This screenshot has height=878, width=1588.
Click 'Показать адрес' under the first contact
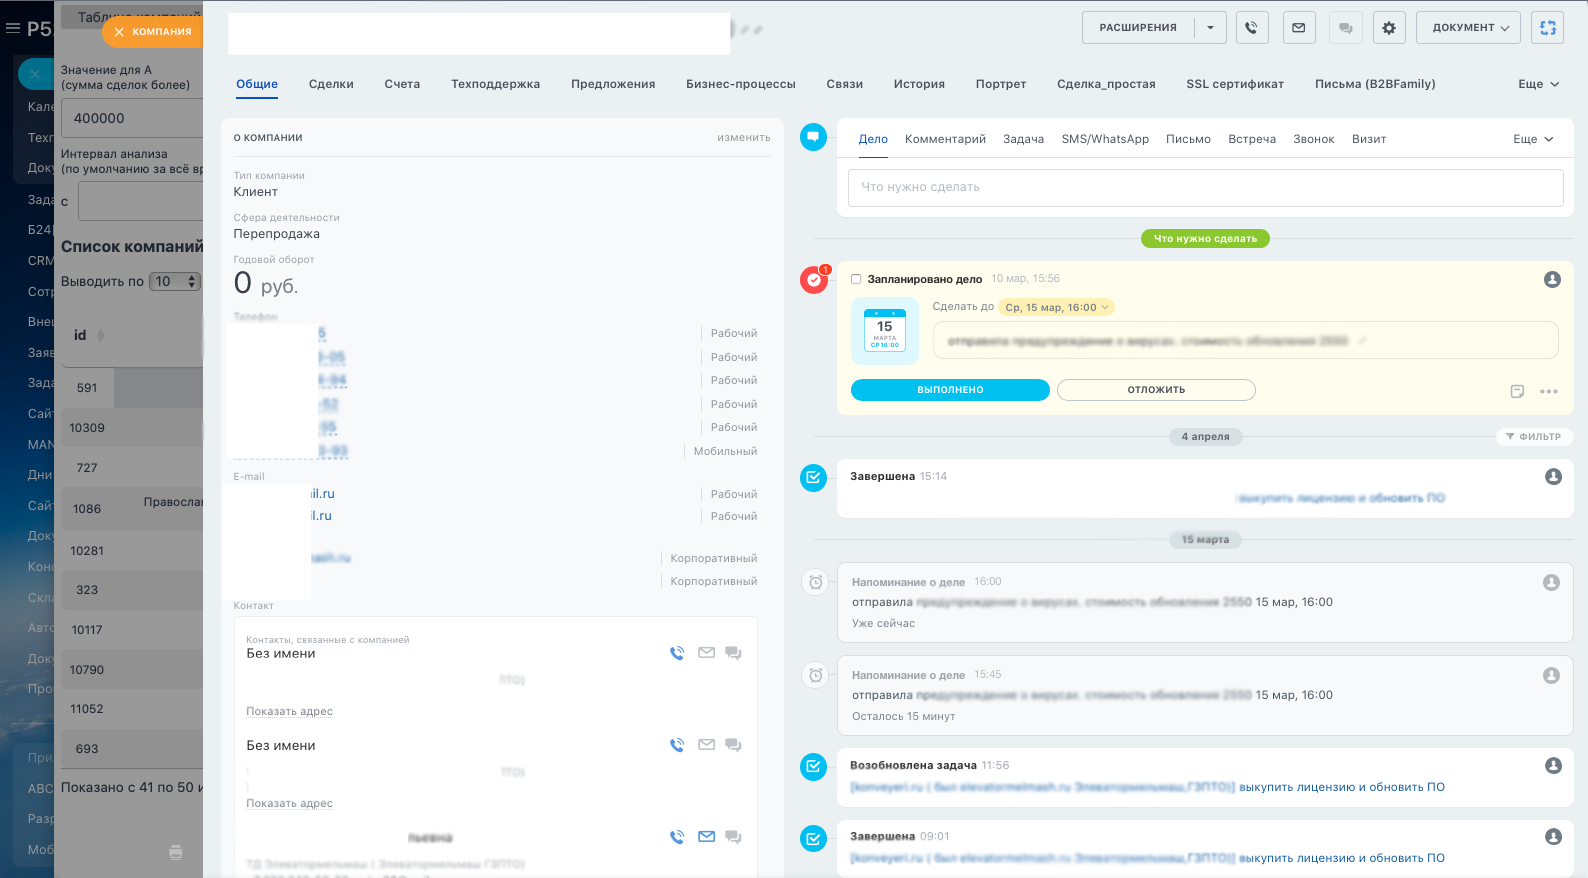point(289,712)
